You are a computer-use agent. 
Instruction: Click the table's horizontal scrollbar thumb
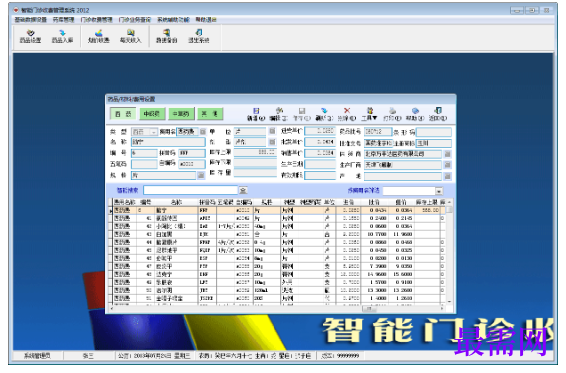[x=369, y=309]
